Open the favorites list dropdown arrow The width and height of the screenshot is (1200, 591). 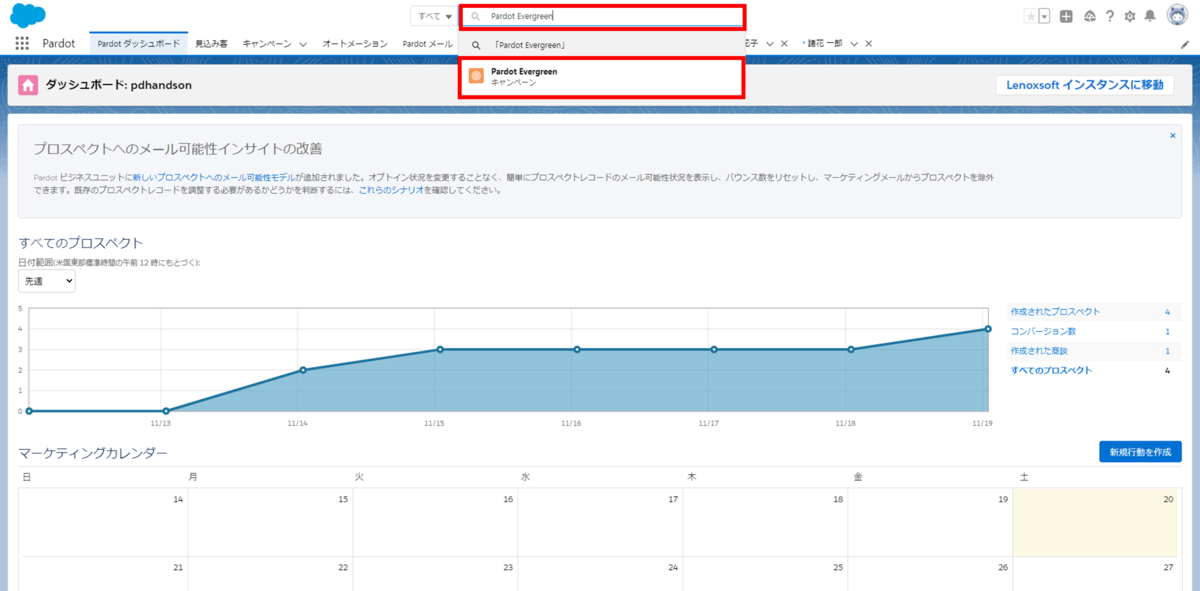point(1044,16)
